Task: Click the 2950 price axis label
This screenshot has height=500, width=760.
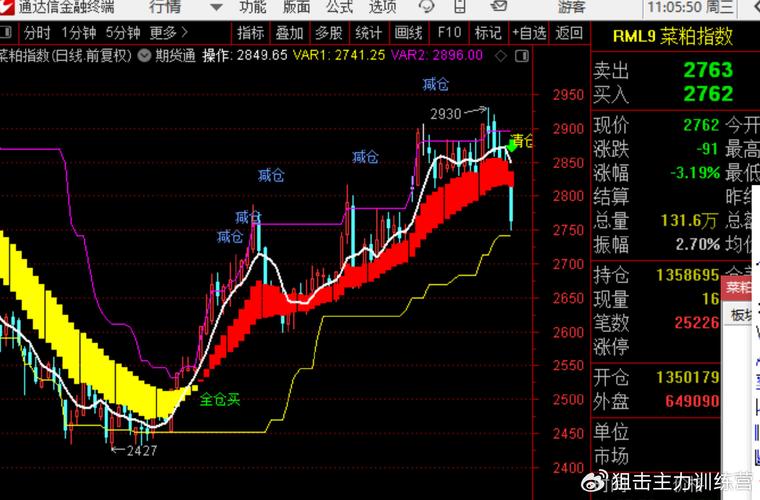Action: click(569, 95)
